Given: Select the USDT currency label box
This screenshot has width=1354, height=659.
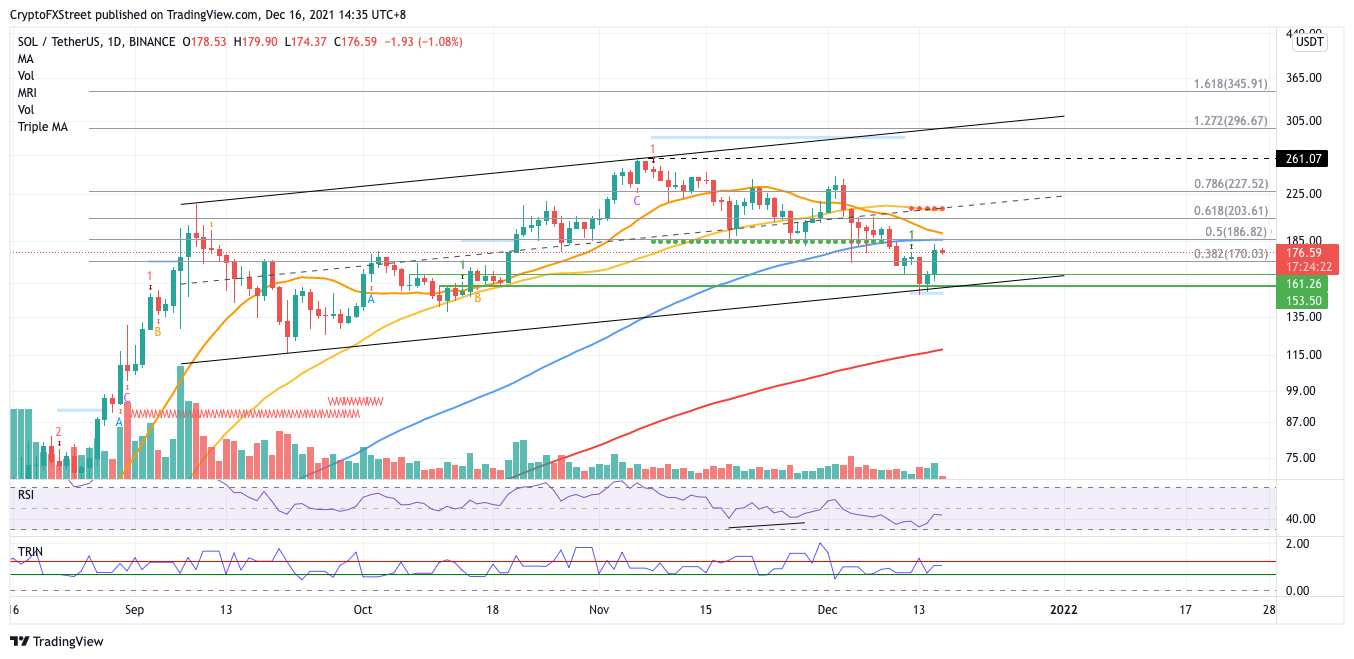Looking at the screenshot, I should click(1309, 42).
